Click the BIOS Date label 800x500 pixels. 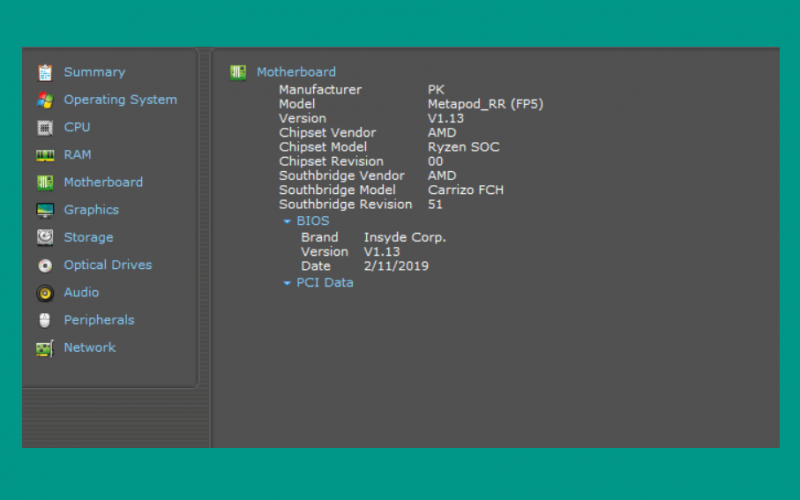[x=316, y=266]
